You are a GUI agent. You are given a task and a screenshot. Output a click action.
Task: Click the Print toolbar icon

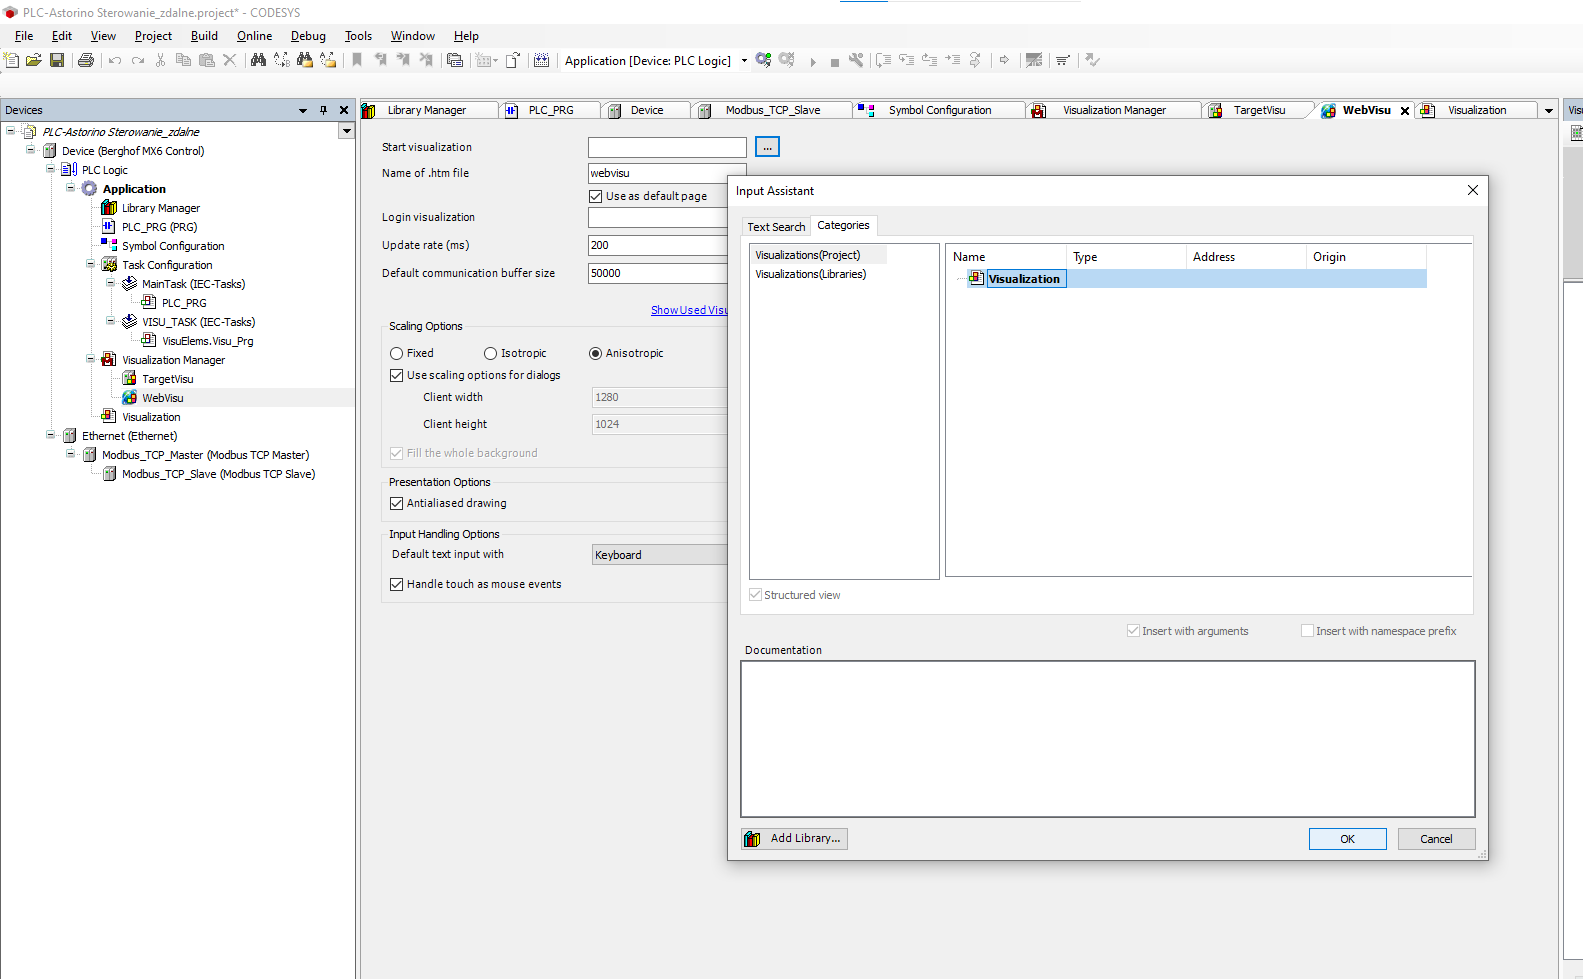pyautogui.click(x=86, y=60)
